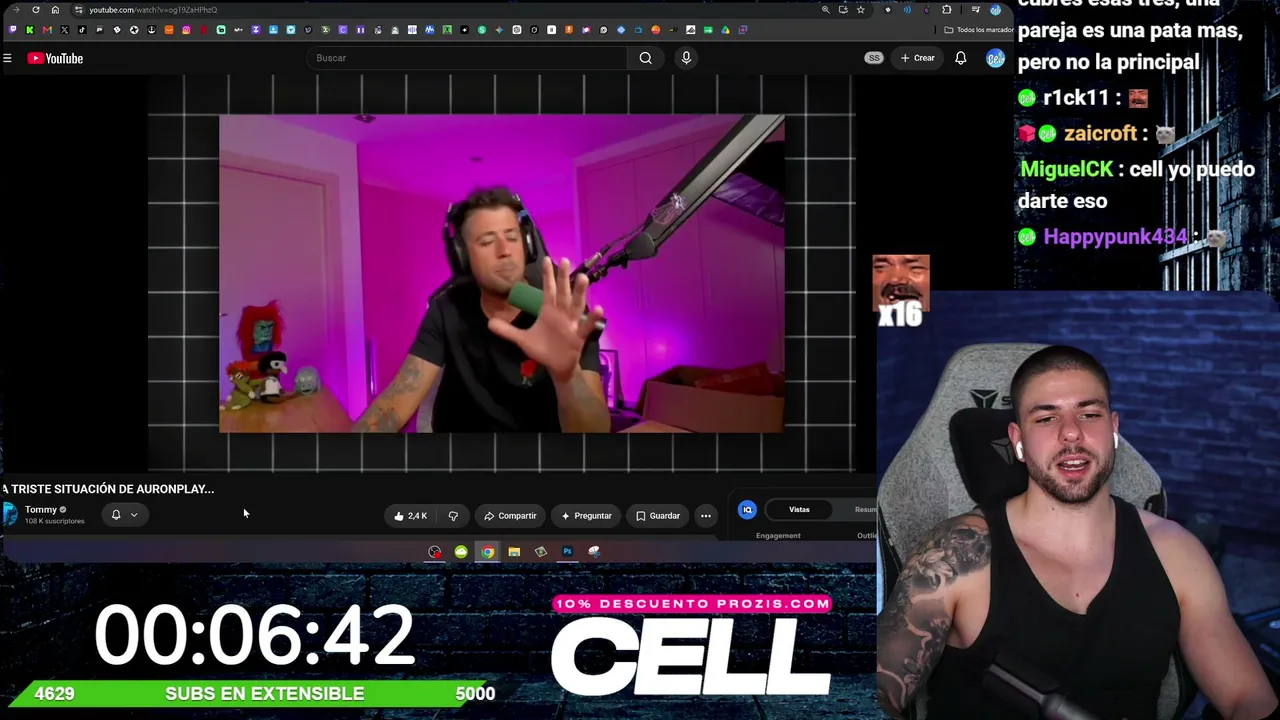
Task: Open Photoshop from the taskbar
Action: (x=567, y=552)
